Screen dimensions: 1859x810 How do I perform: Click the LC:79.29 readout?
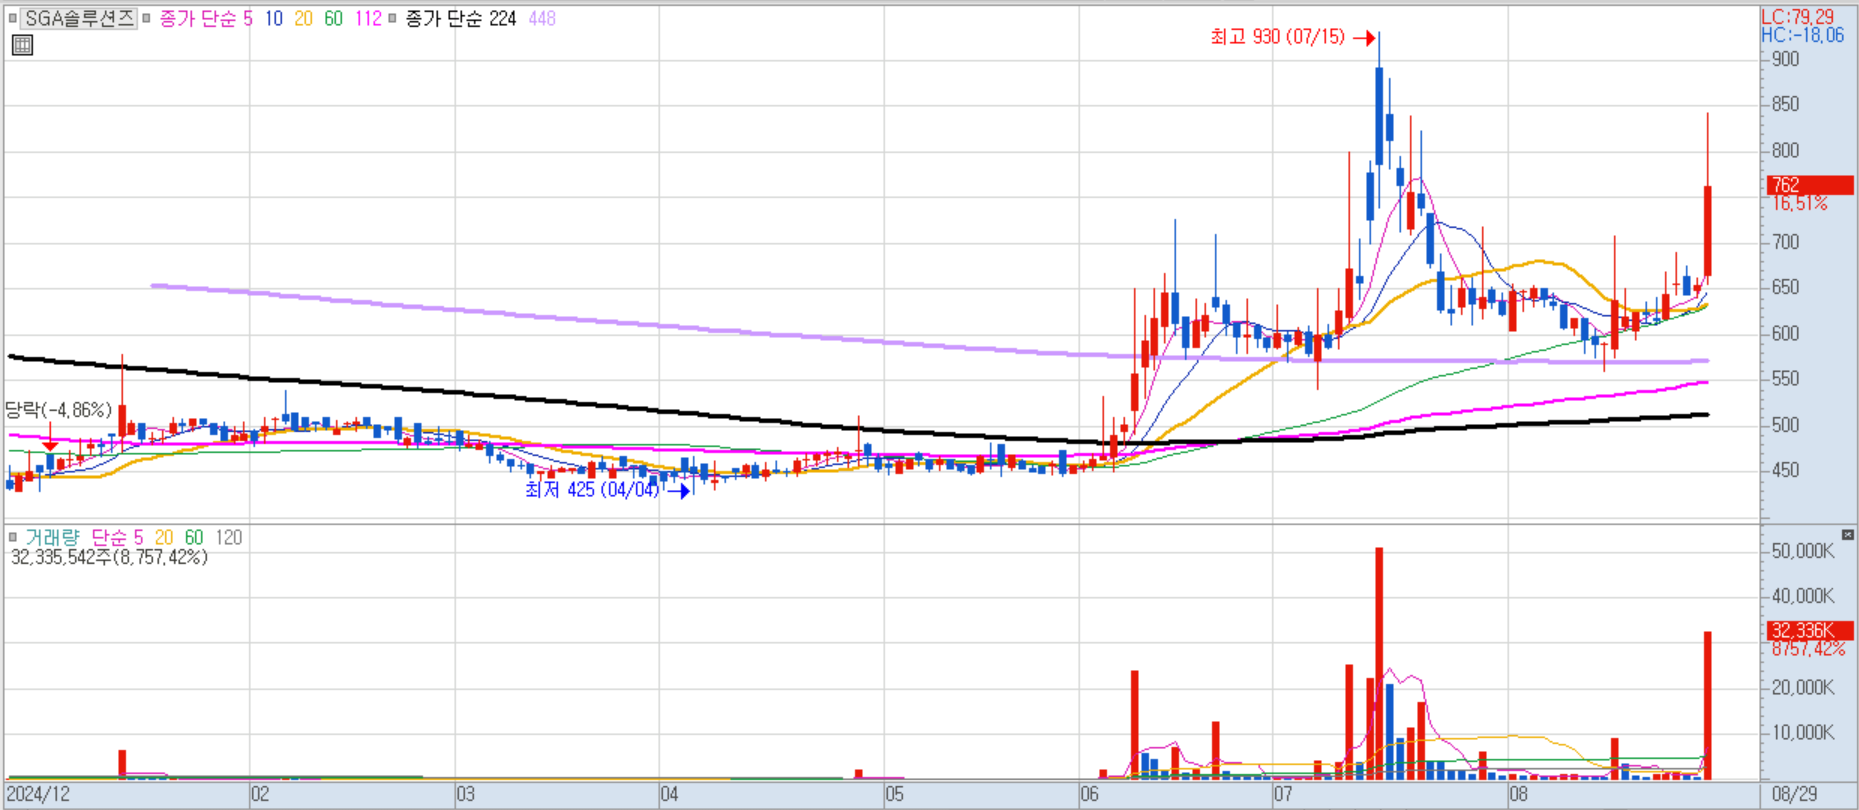tap(1798, 17)
